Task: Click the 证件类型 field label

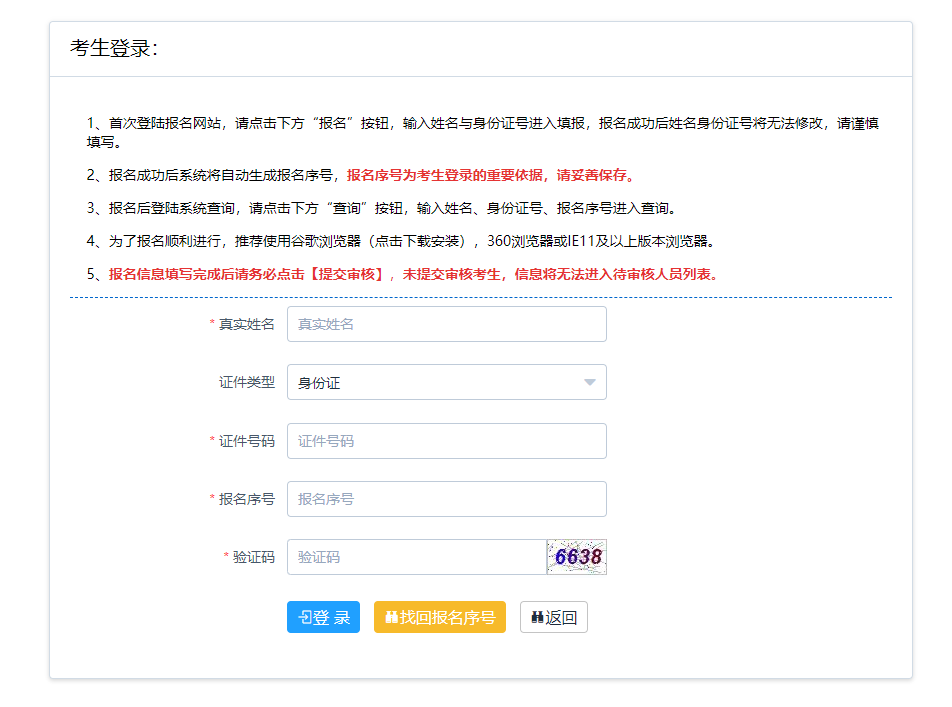Action: click(246, 382)
